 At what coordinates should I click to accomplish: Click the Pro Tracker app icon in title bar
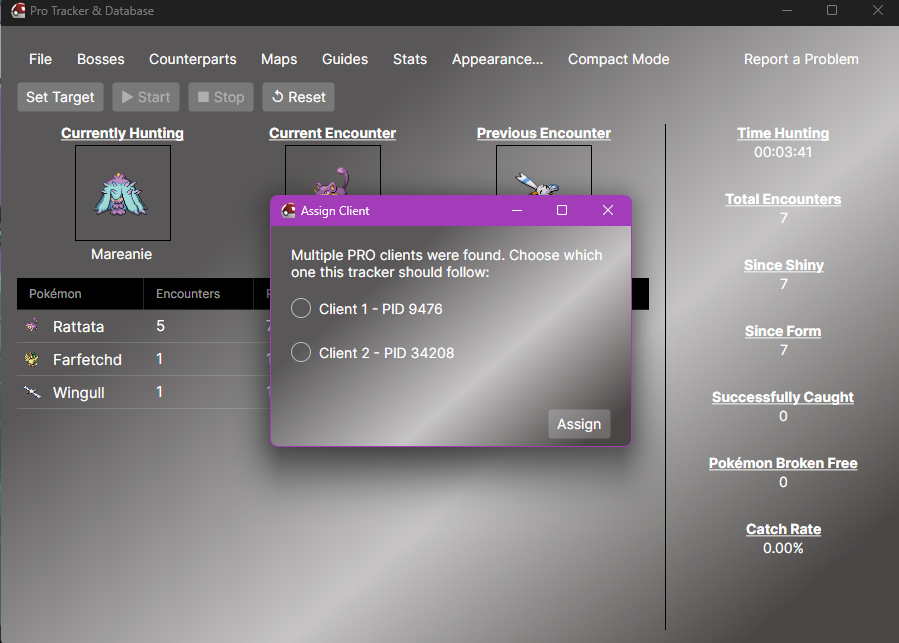(x=18, y=10)
